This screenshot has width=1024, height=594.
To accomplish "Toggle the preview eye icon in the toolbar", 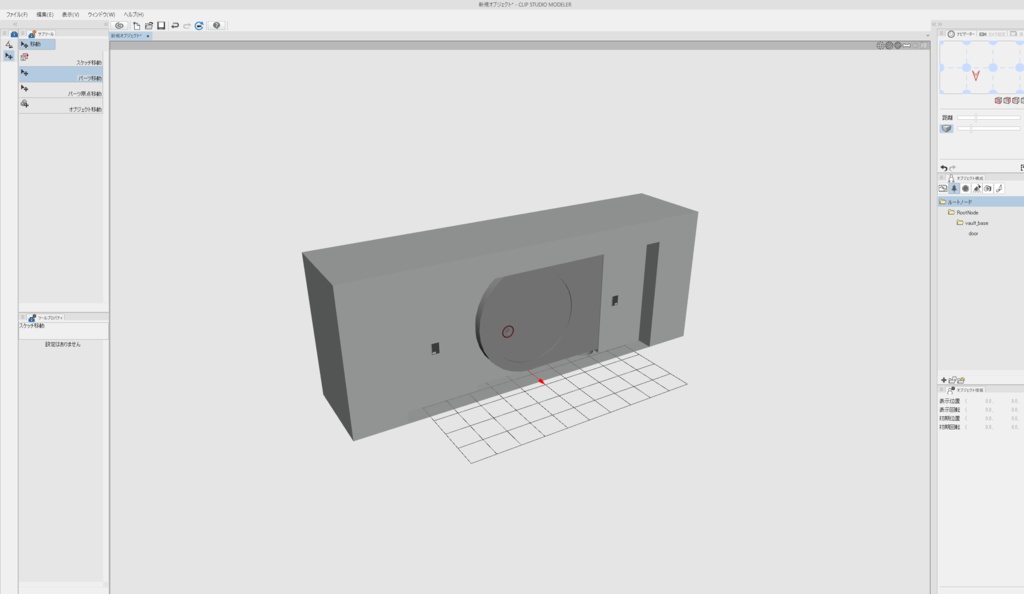I will point(119,25).
